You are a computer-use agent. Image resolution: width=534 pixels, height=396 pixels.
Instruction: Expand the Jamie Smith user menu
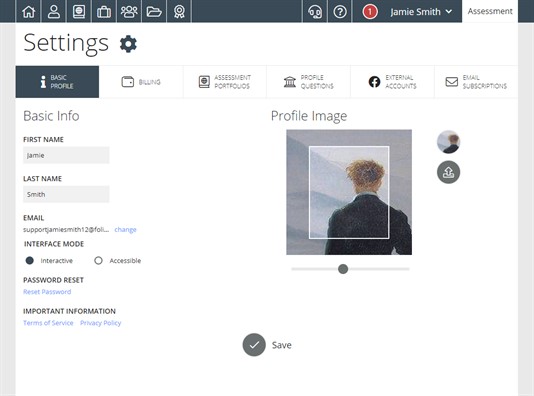click(x=421, y=12)
